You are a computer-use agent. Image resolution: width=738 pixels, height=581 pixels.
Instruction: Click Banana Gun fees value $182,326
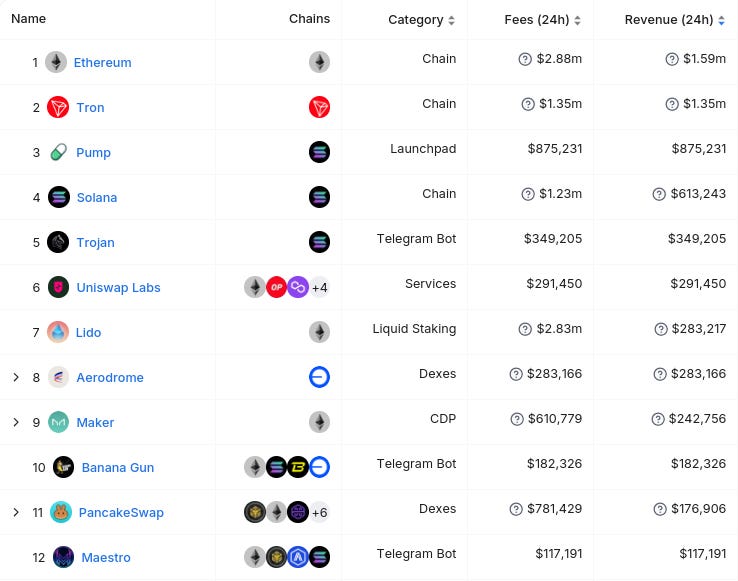pos(554,464)
